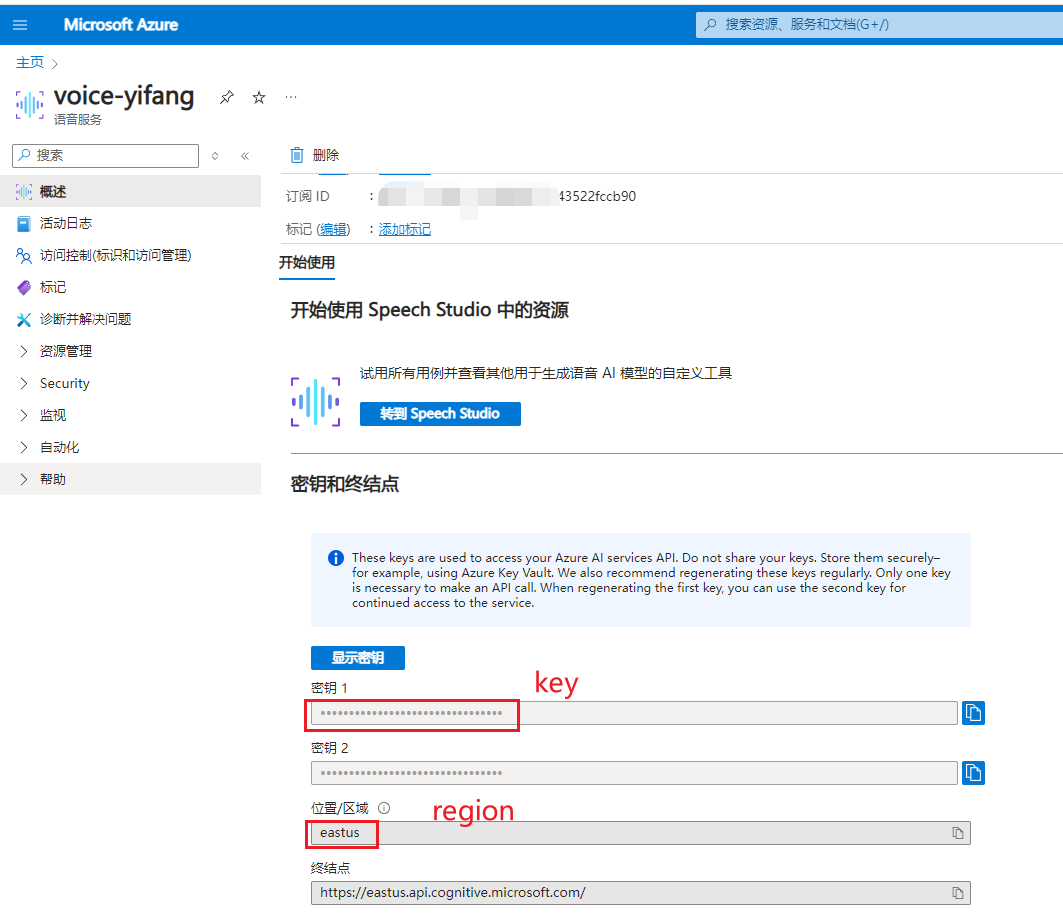Pin voice-yifang resource to dashboard
The image size is (1063, 916).
[226, 98]
